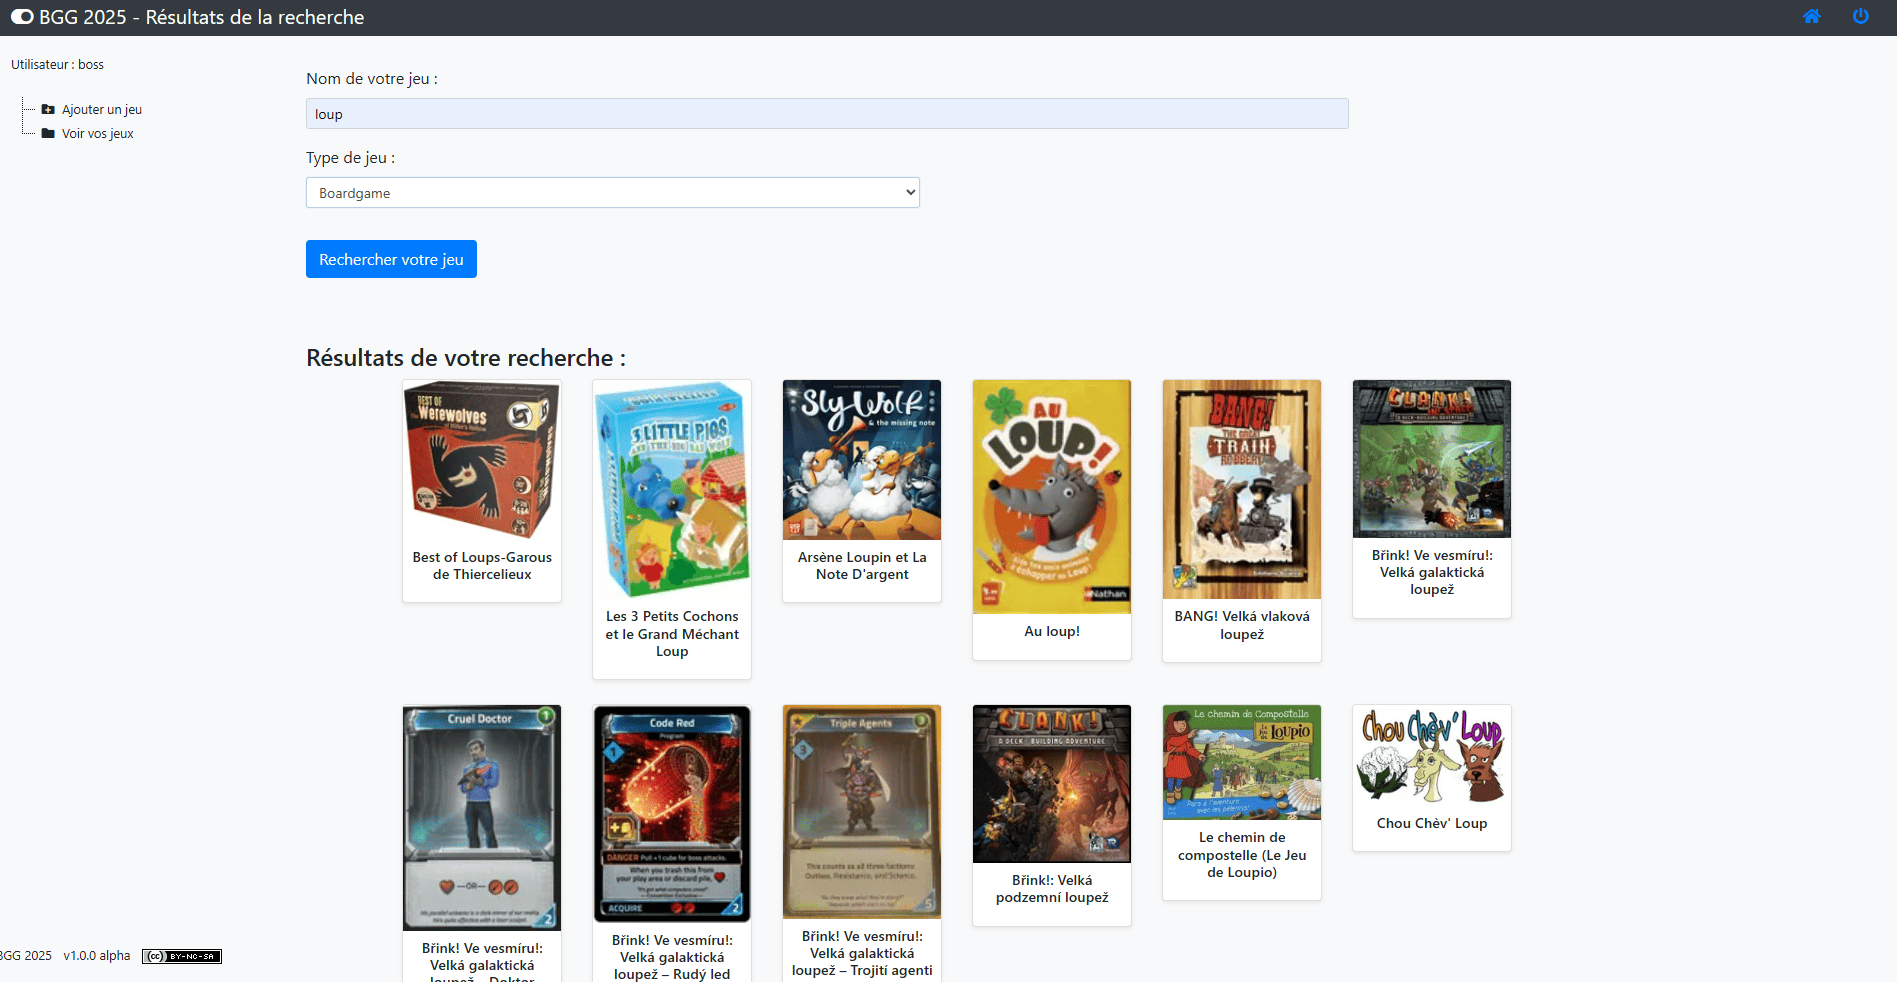Click the folder-plus icon beside Ajouter un jeu
Viewport: 1897px width, 982px height.
tap(48, 109)
